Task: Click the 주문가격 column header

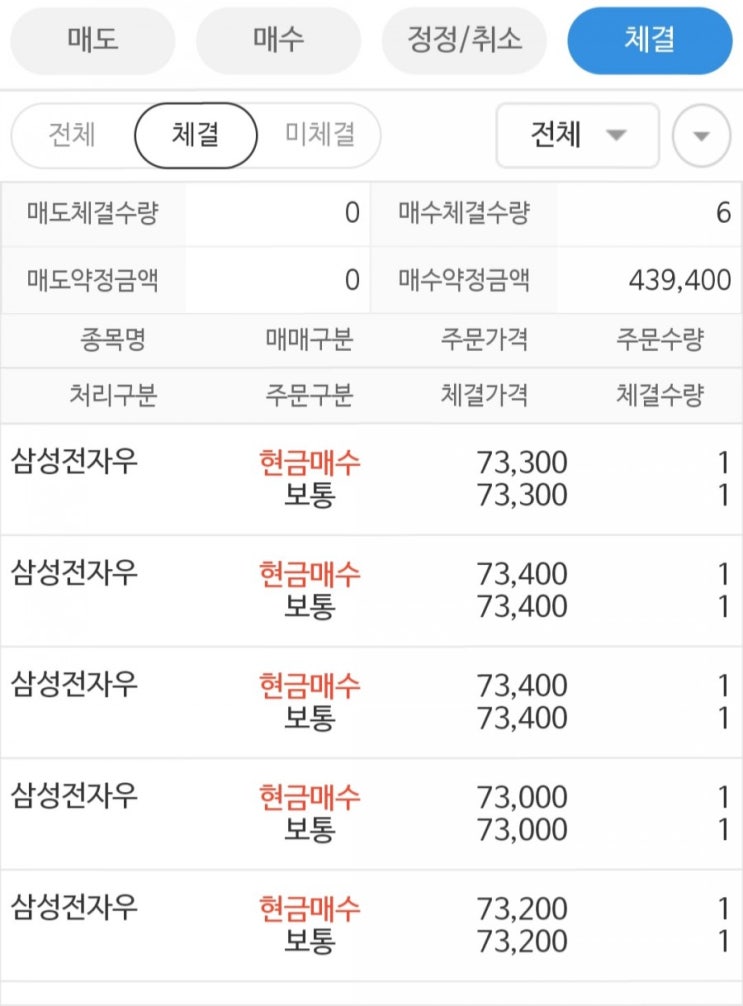Action: coord(484,340)
